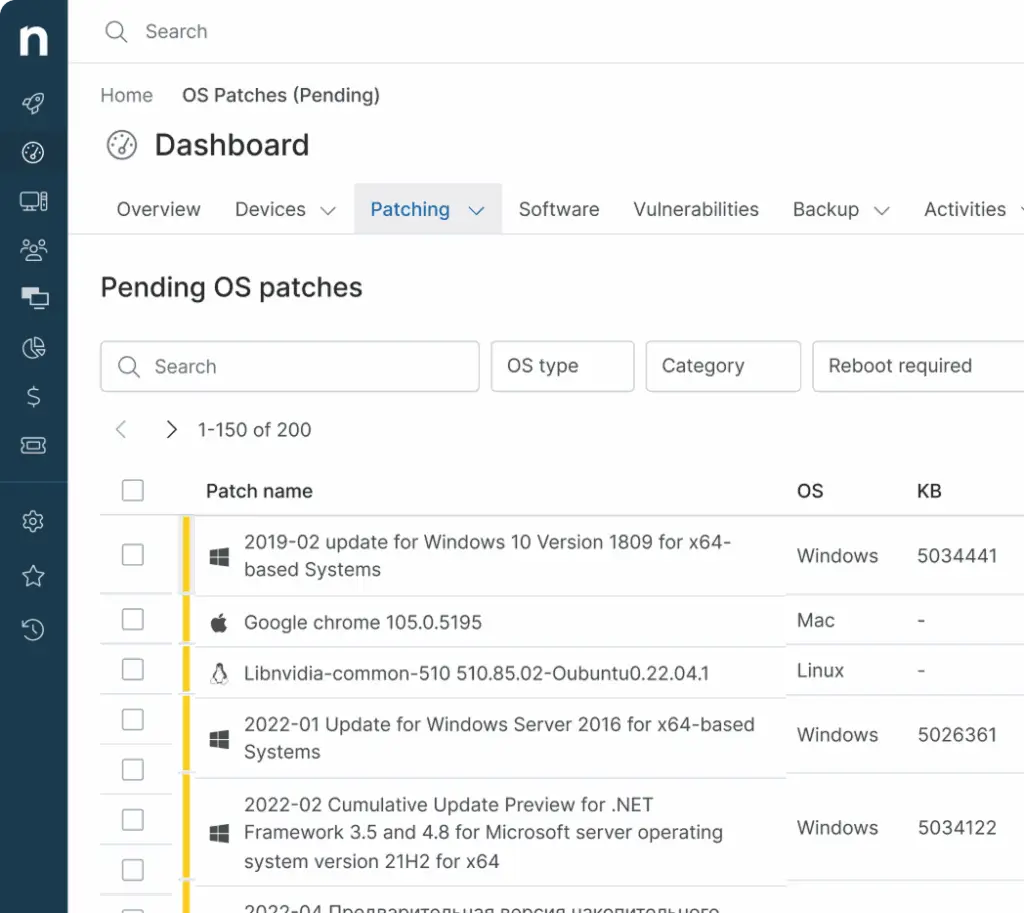
Task: Click the Windows logo on 2019-02 update row
Action: (x=219, y=557)
